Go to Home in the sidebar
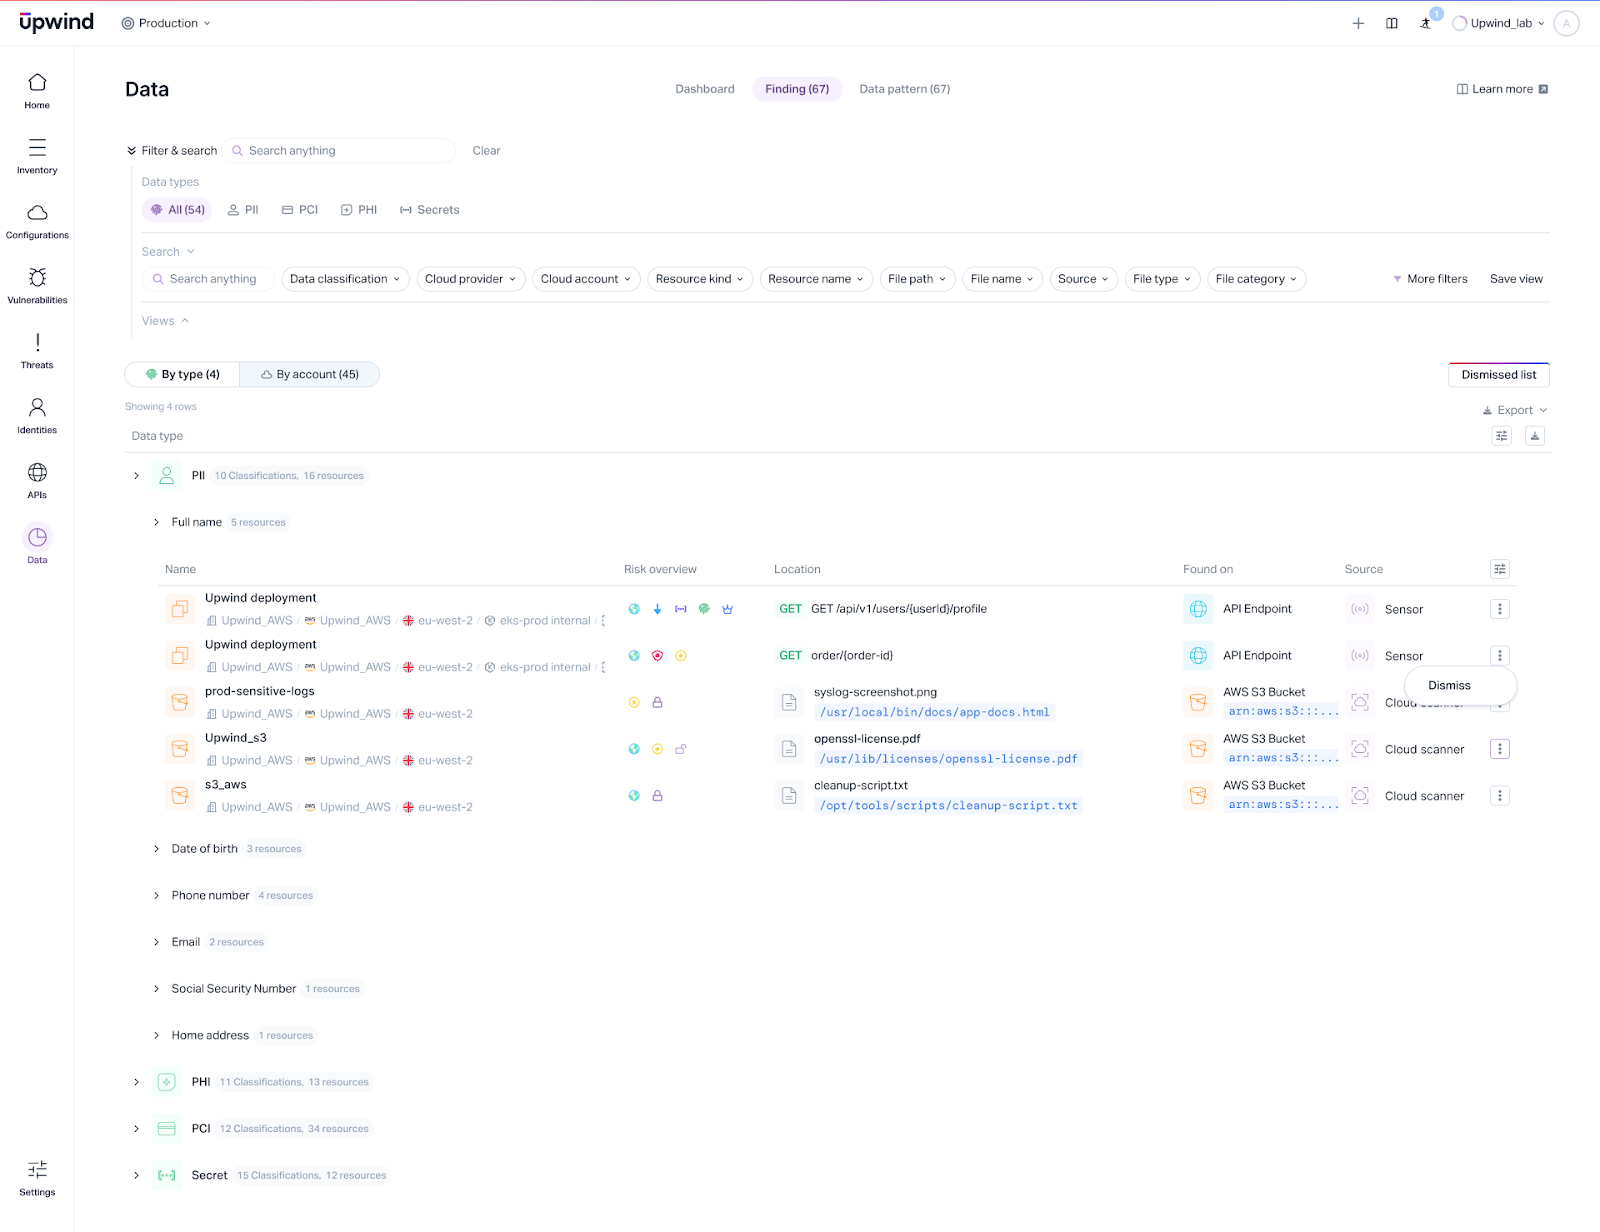The height and width of the screenshot is (1232, 1600). point(37,90)
